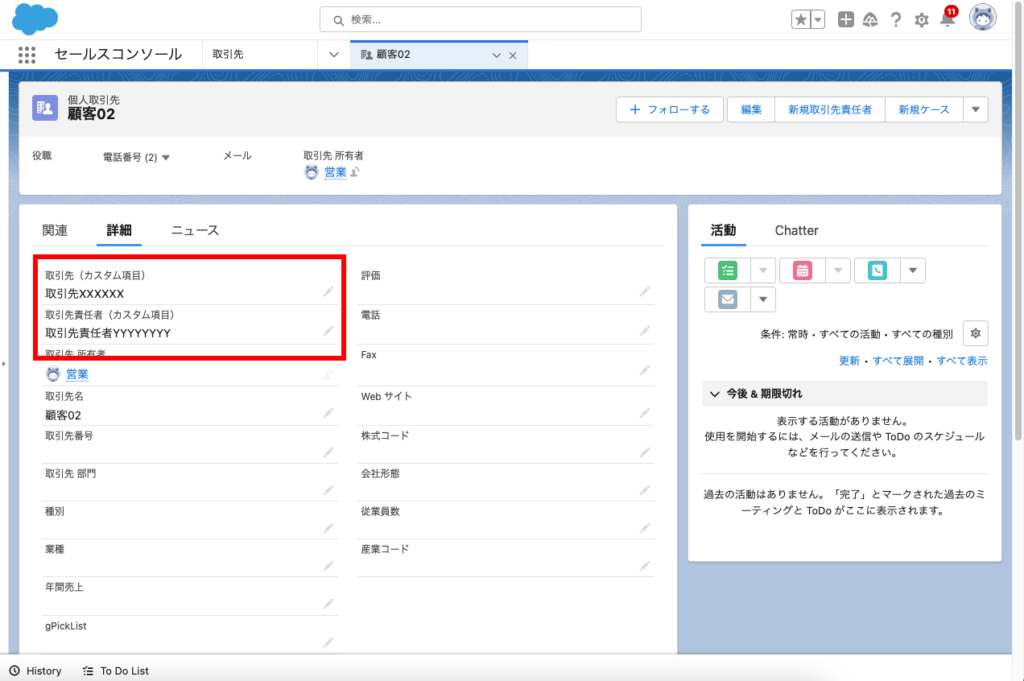Screen dimensions: 1024x681
Task: Click the new event calendar icon
Action: coord(803,270)
